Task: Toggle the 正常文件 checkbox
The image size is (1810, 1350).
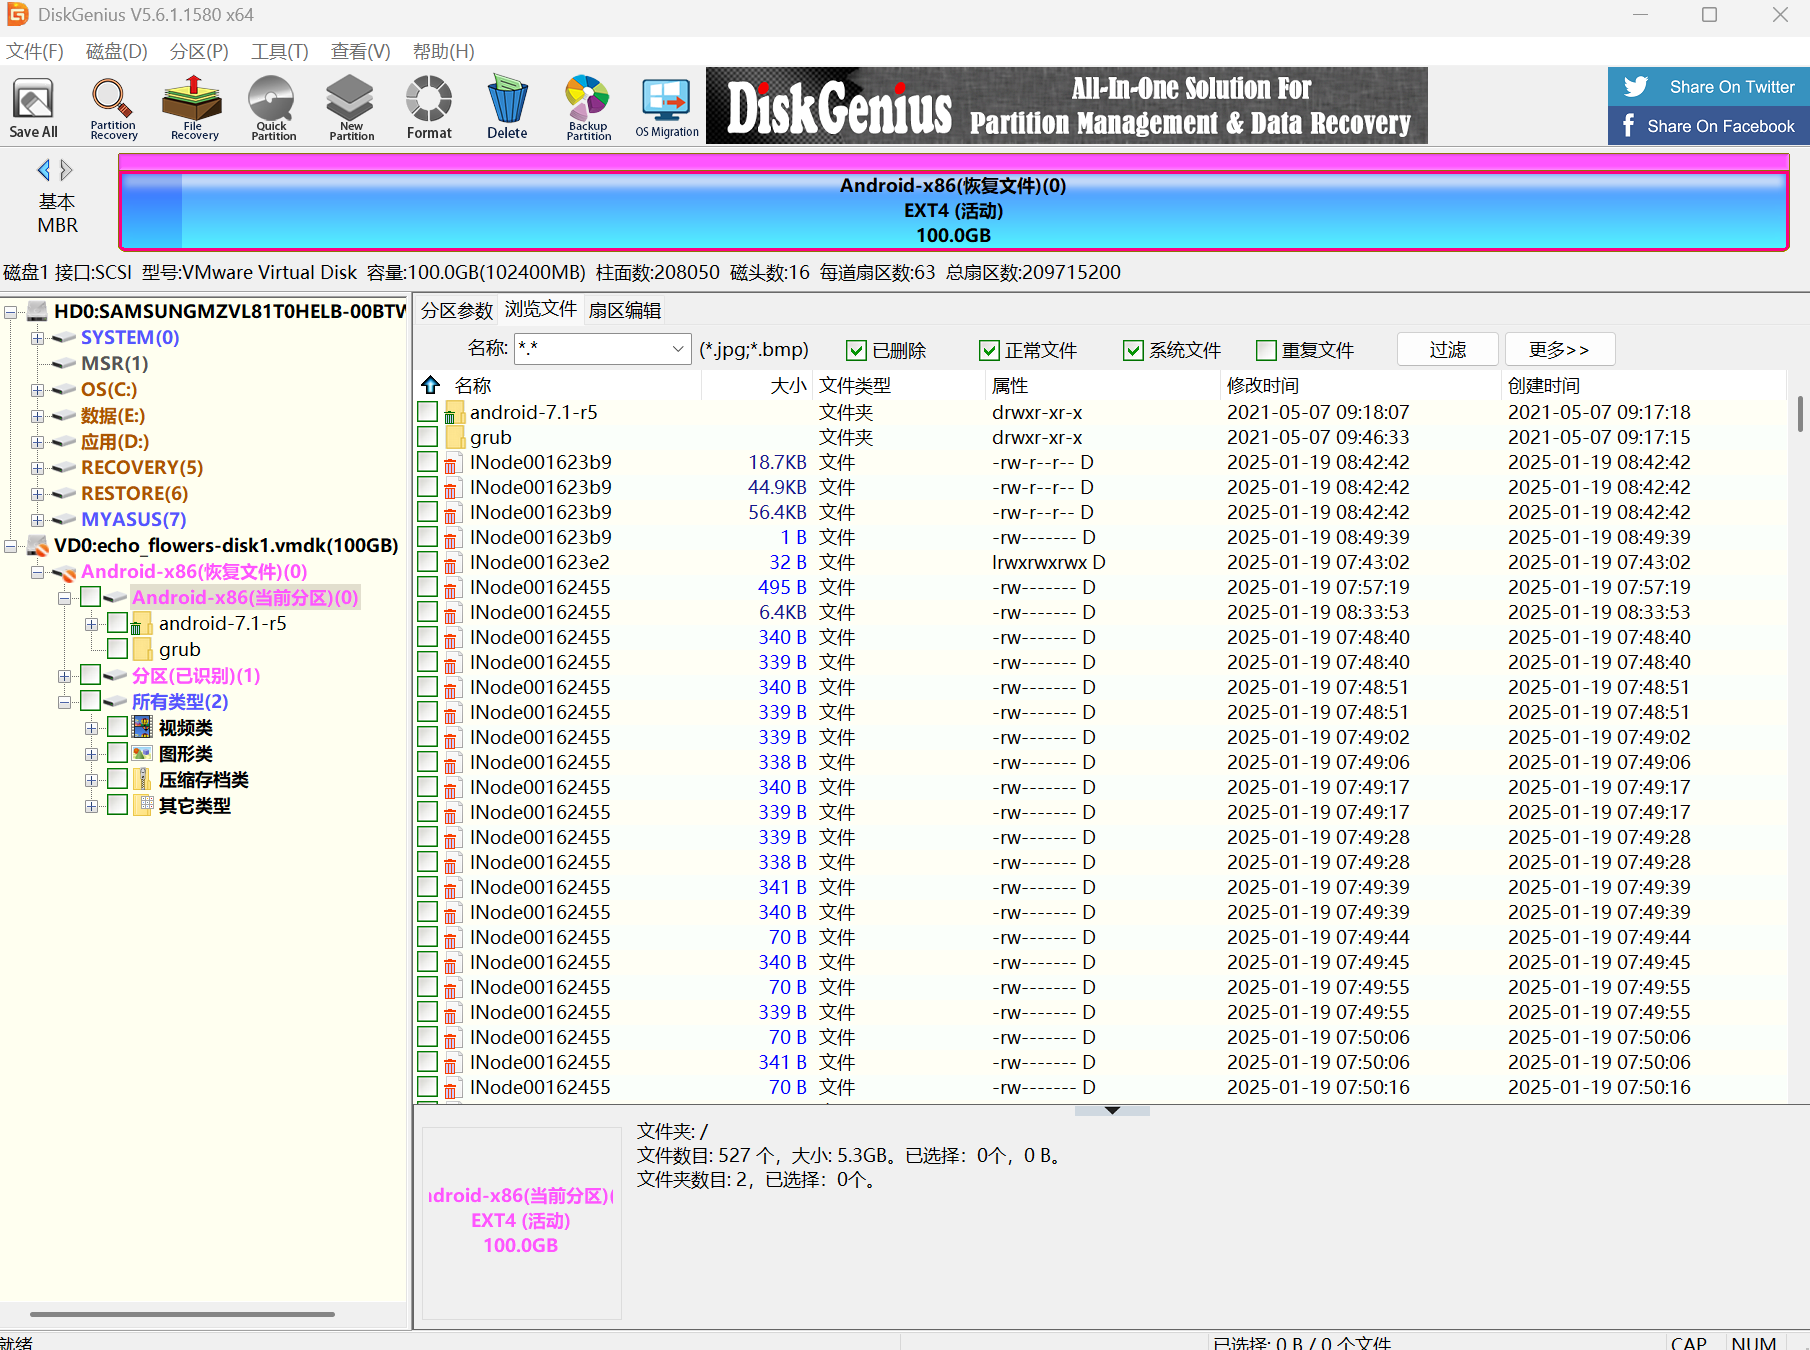Action: pyautogui.click(x=989, y=350)
